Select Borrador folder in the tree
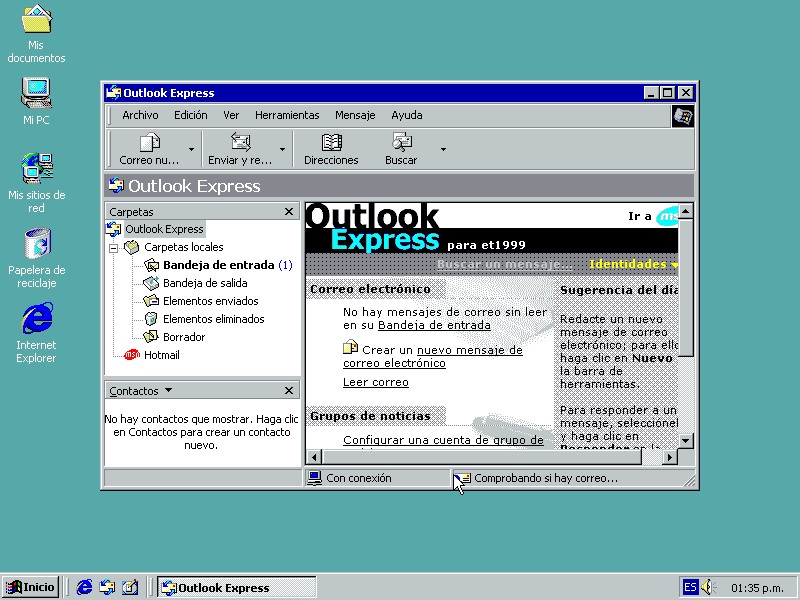800x600 pixels. (x=174, y=337)
